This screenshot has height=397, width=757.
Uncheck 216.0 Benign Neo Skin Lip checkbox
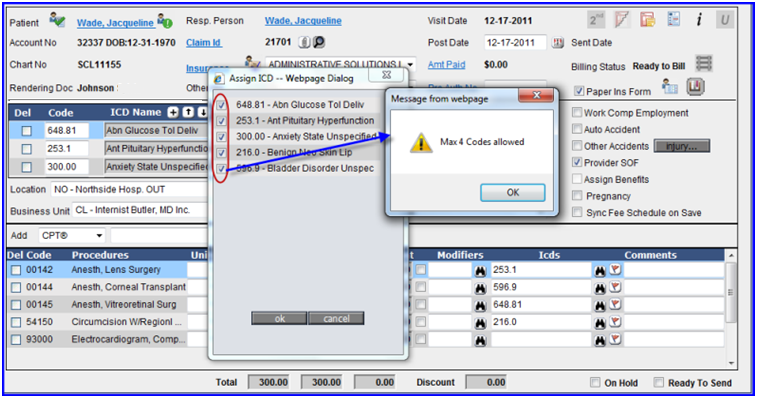point(221,153)
